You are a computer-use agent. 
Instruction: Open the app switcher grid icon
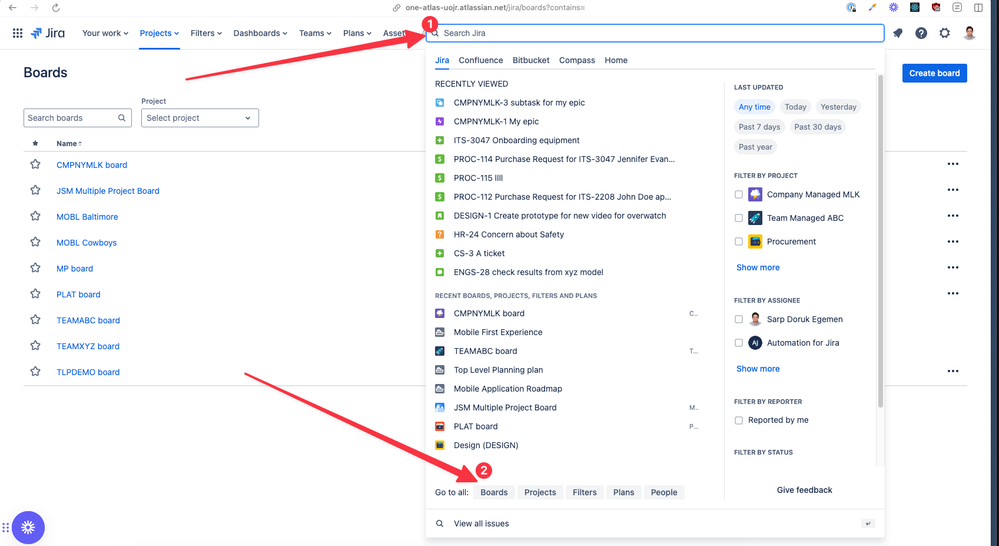18,33
